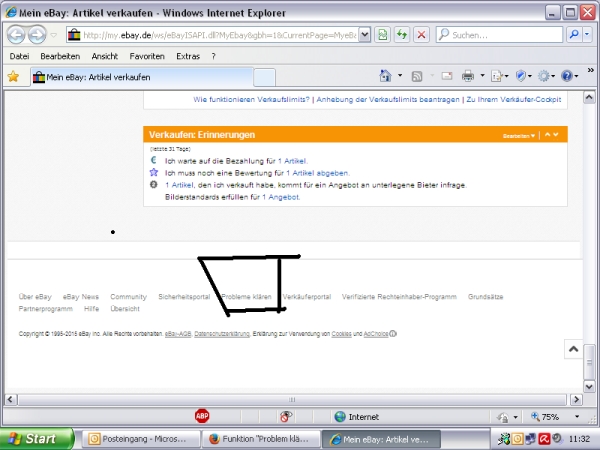Image resolution: width=600 pixels, height=450 pixels.
Task: Expand the Print options dropdown arrow
Action: point(482,75)
